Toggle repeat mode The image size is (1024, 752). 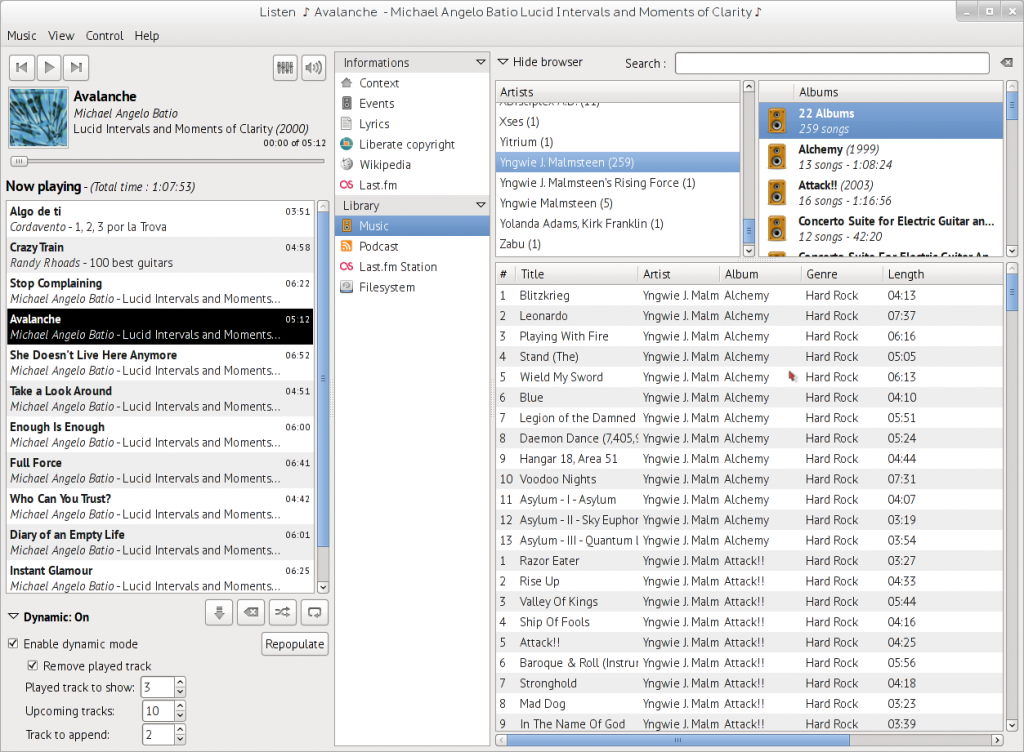314,612
